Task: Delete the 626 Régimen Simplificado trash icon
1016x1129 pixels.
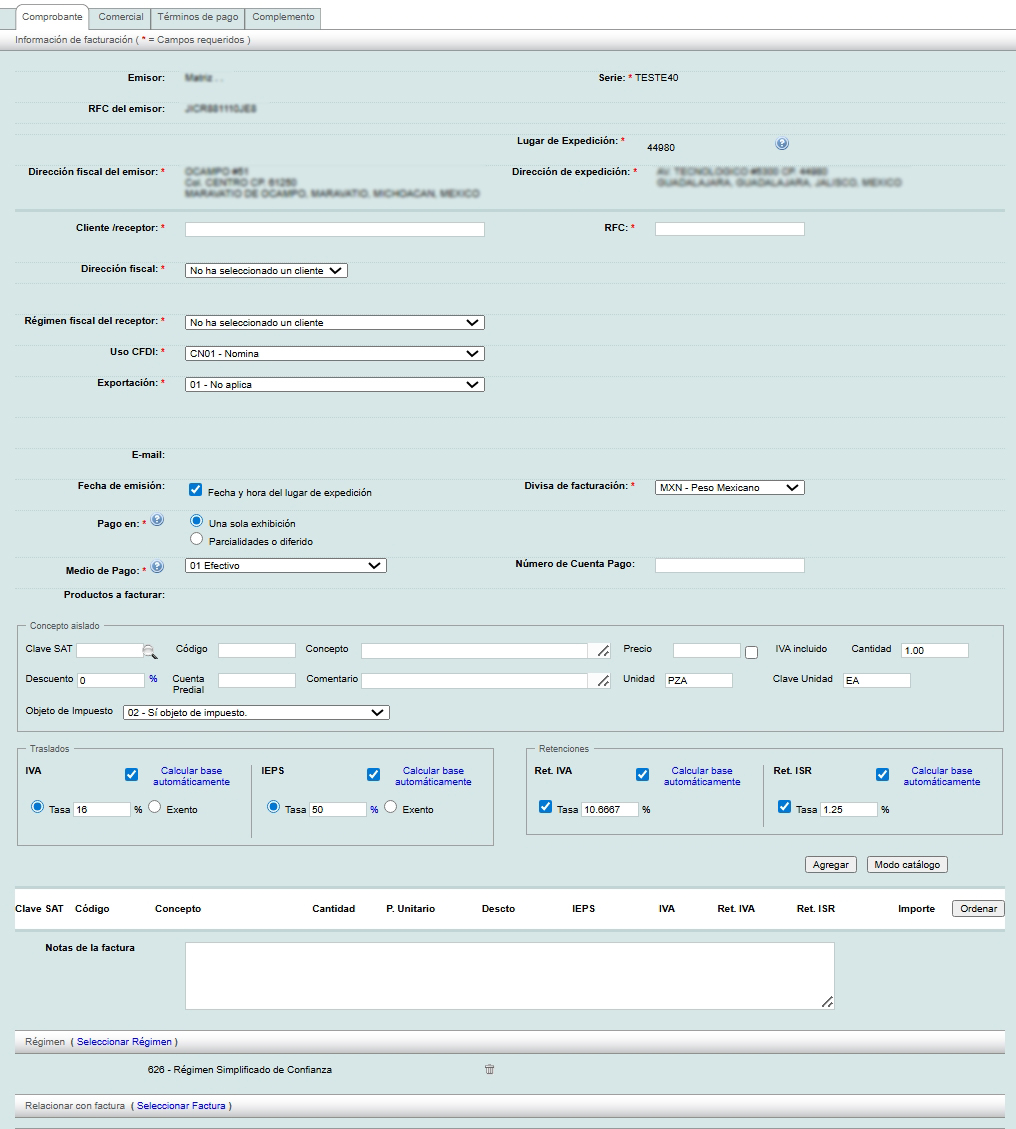Action: (x=489, y=1069)
